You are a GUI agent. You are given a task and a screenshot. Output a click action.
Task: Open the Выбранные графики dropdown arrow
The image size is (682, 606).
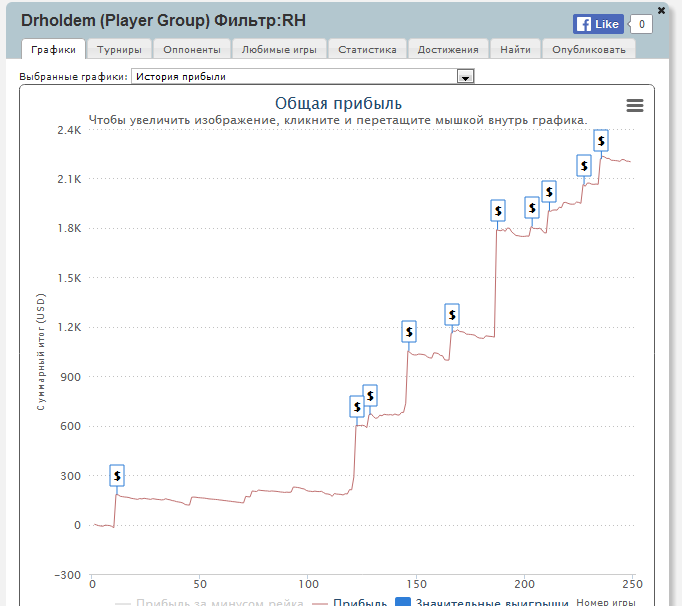coord(465,77)
